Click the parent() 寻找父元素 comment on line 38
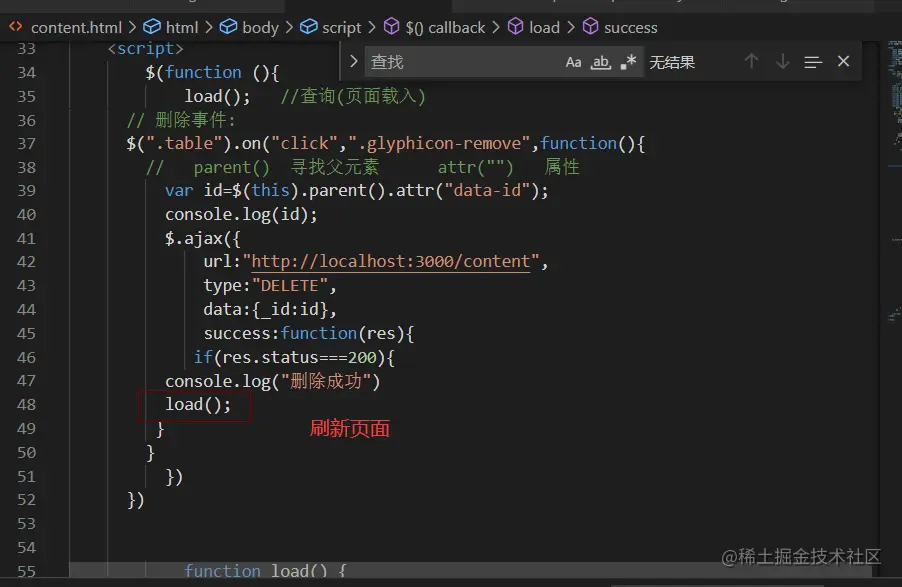Image resolution: width=902 pixels, height=587 pixels. pyautogui.click(x=286, y=167)
